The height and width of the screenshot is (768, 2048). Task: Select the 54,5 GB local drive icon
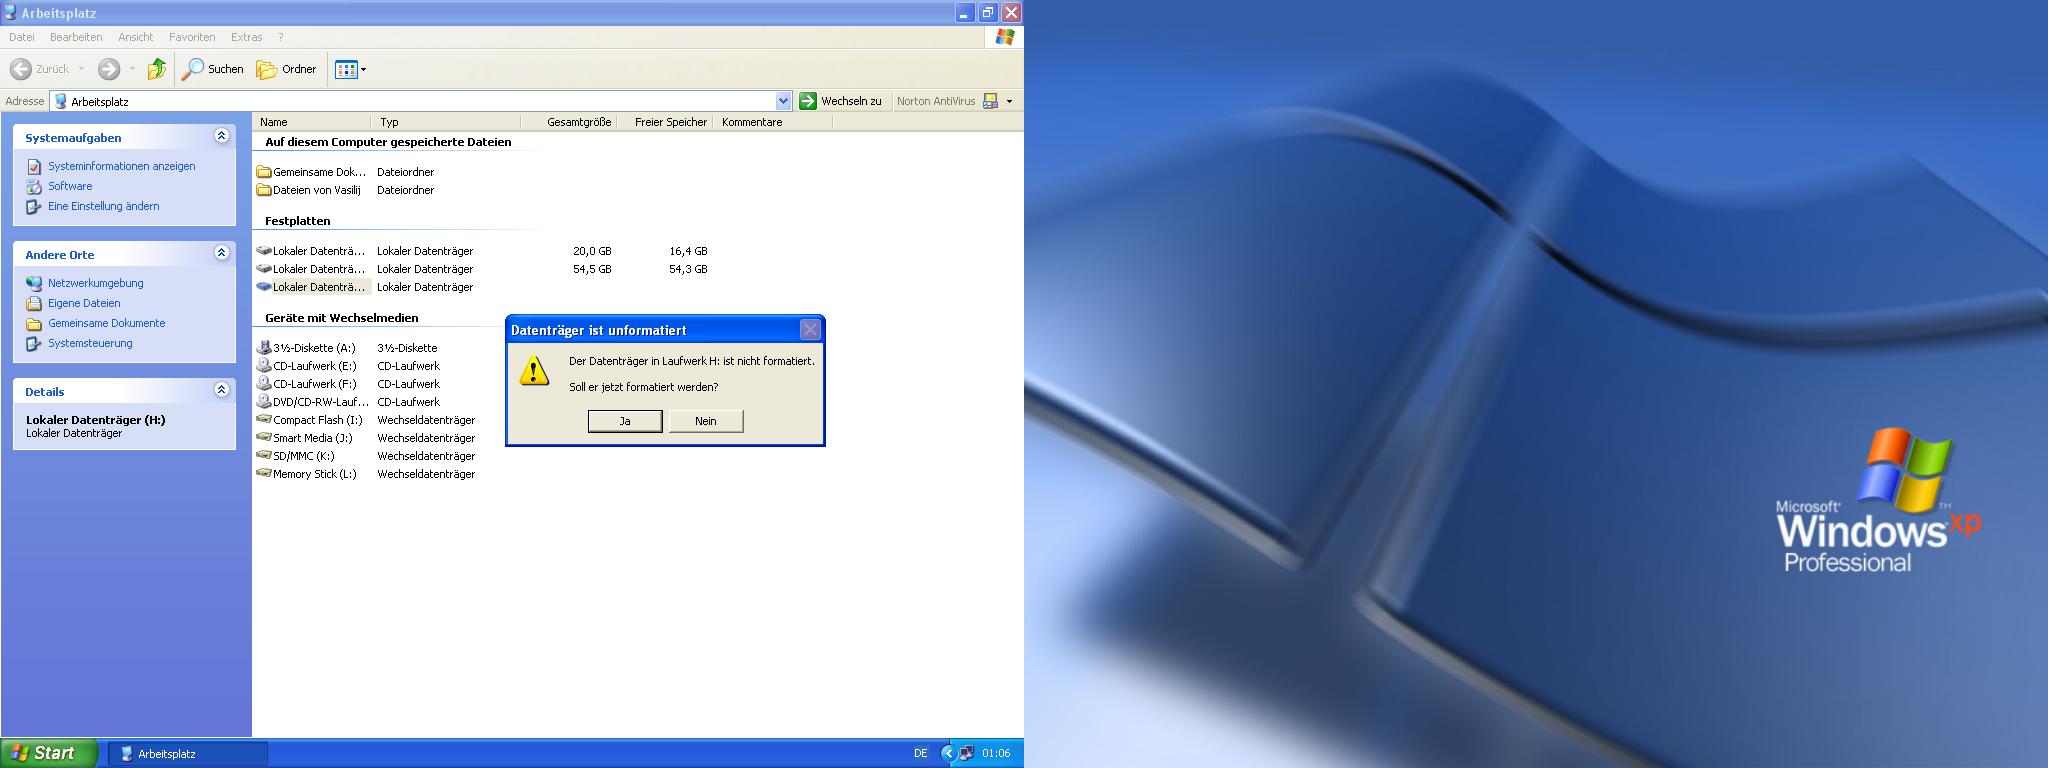coord(264,269)
